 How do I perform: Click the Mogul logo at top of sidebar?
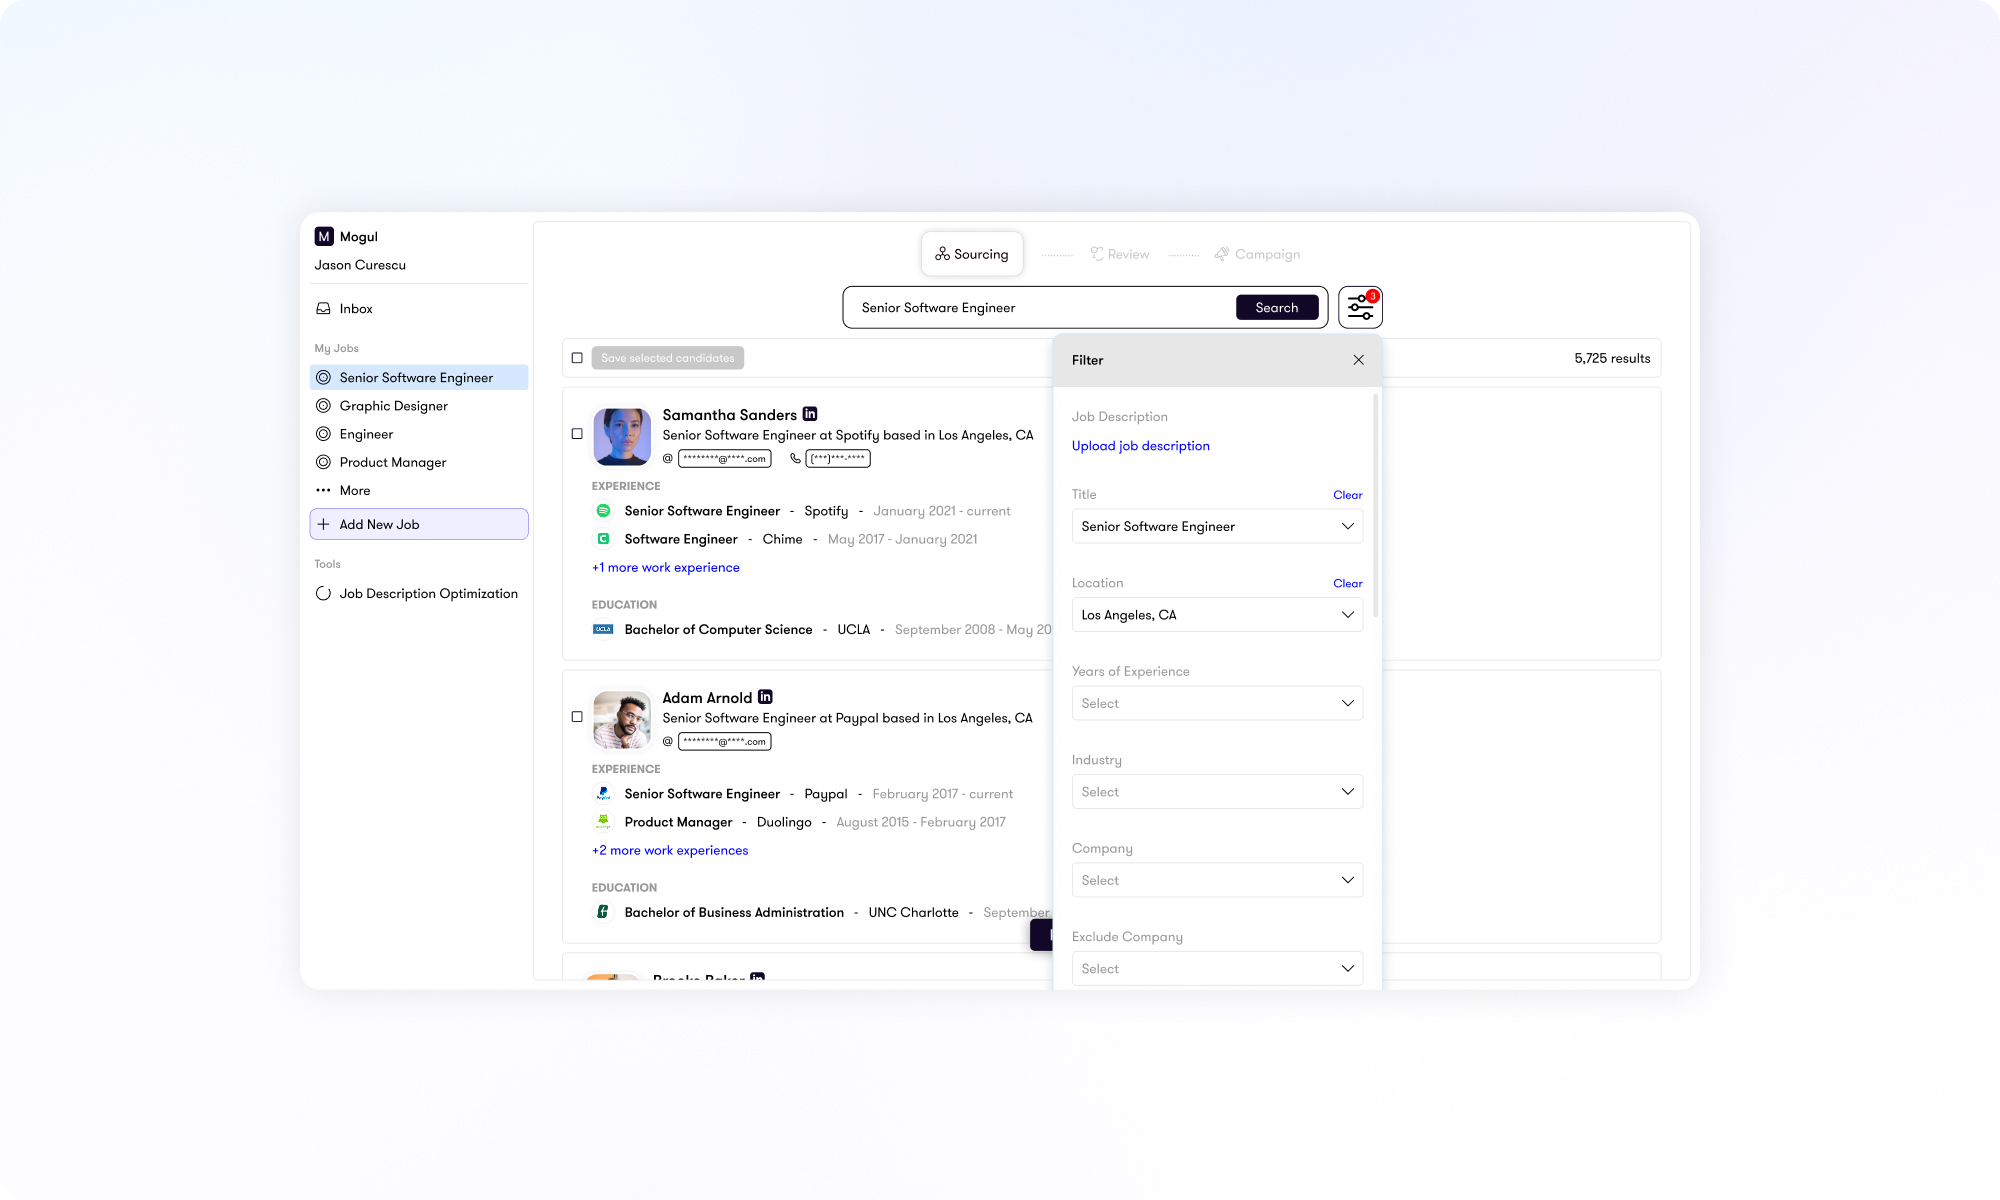[x=323, y=236]
